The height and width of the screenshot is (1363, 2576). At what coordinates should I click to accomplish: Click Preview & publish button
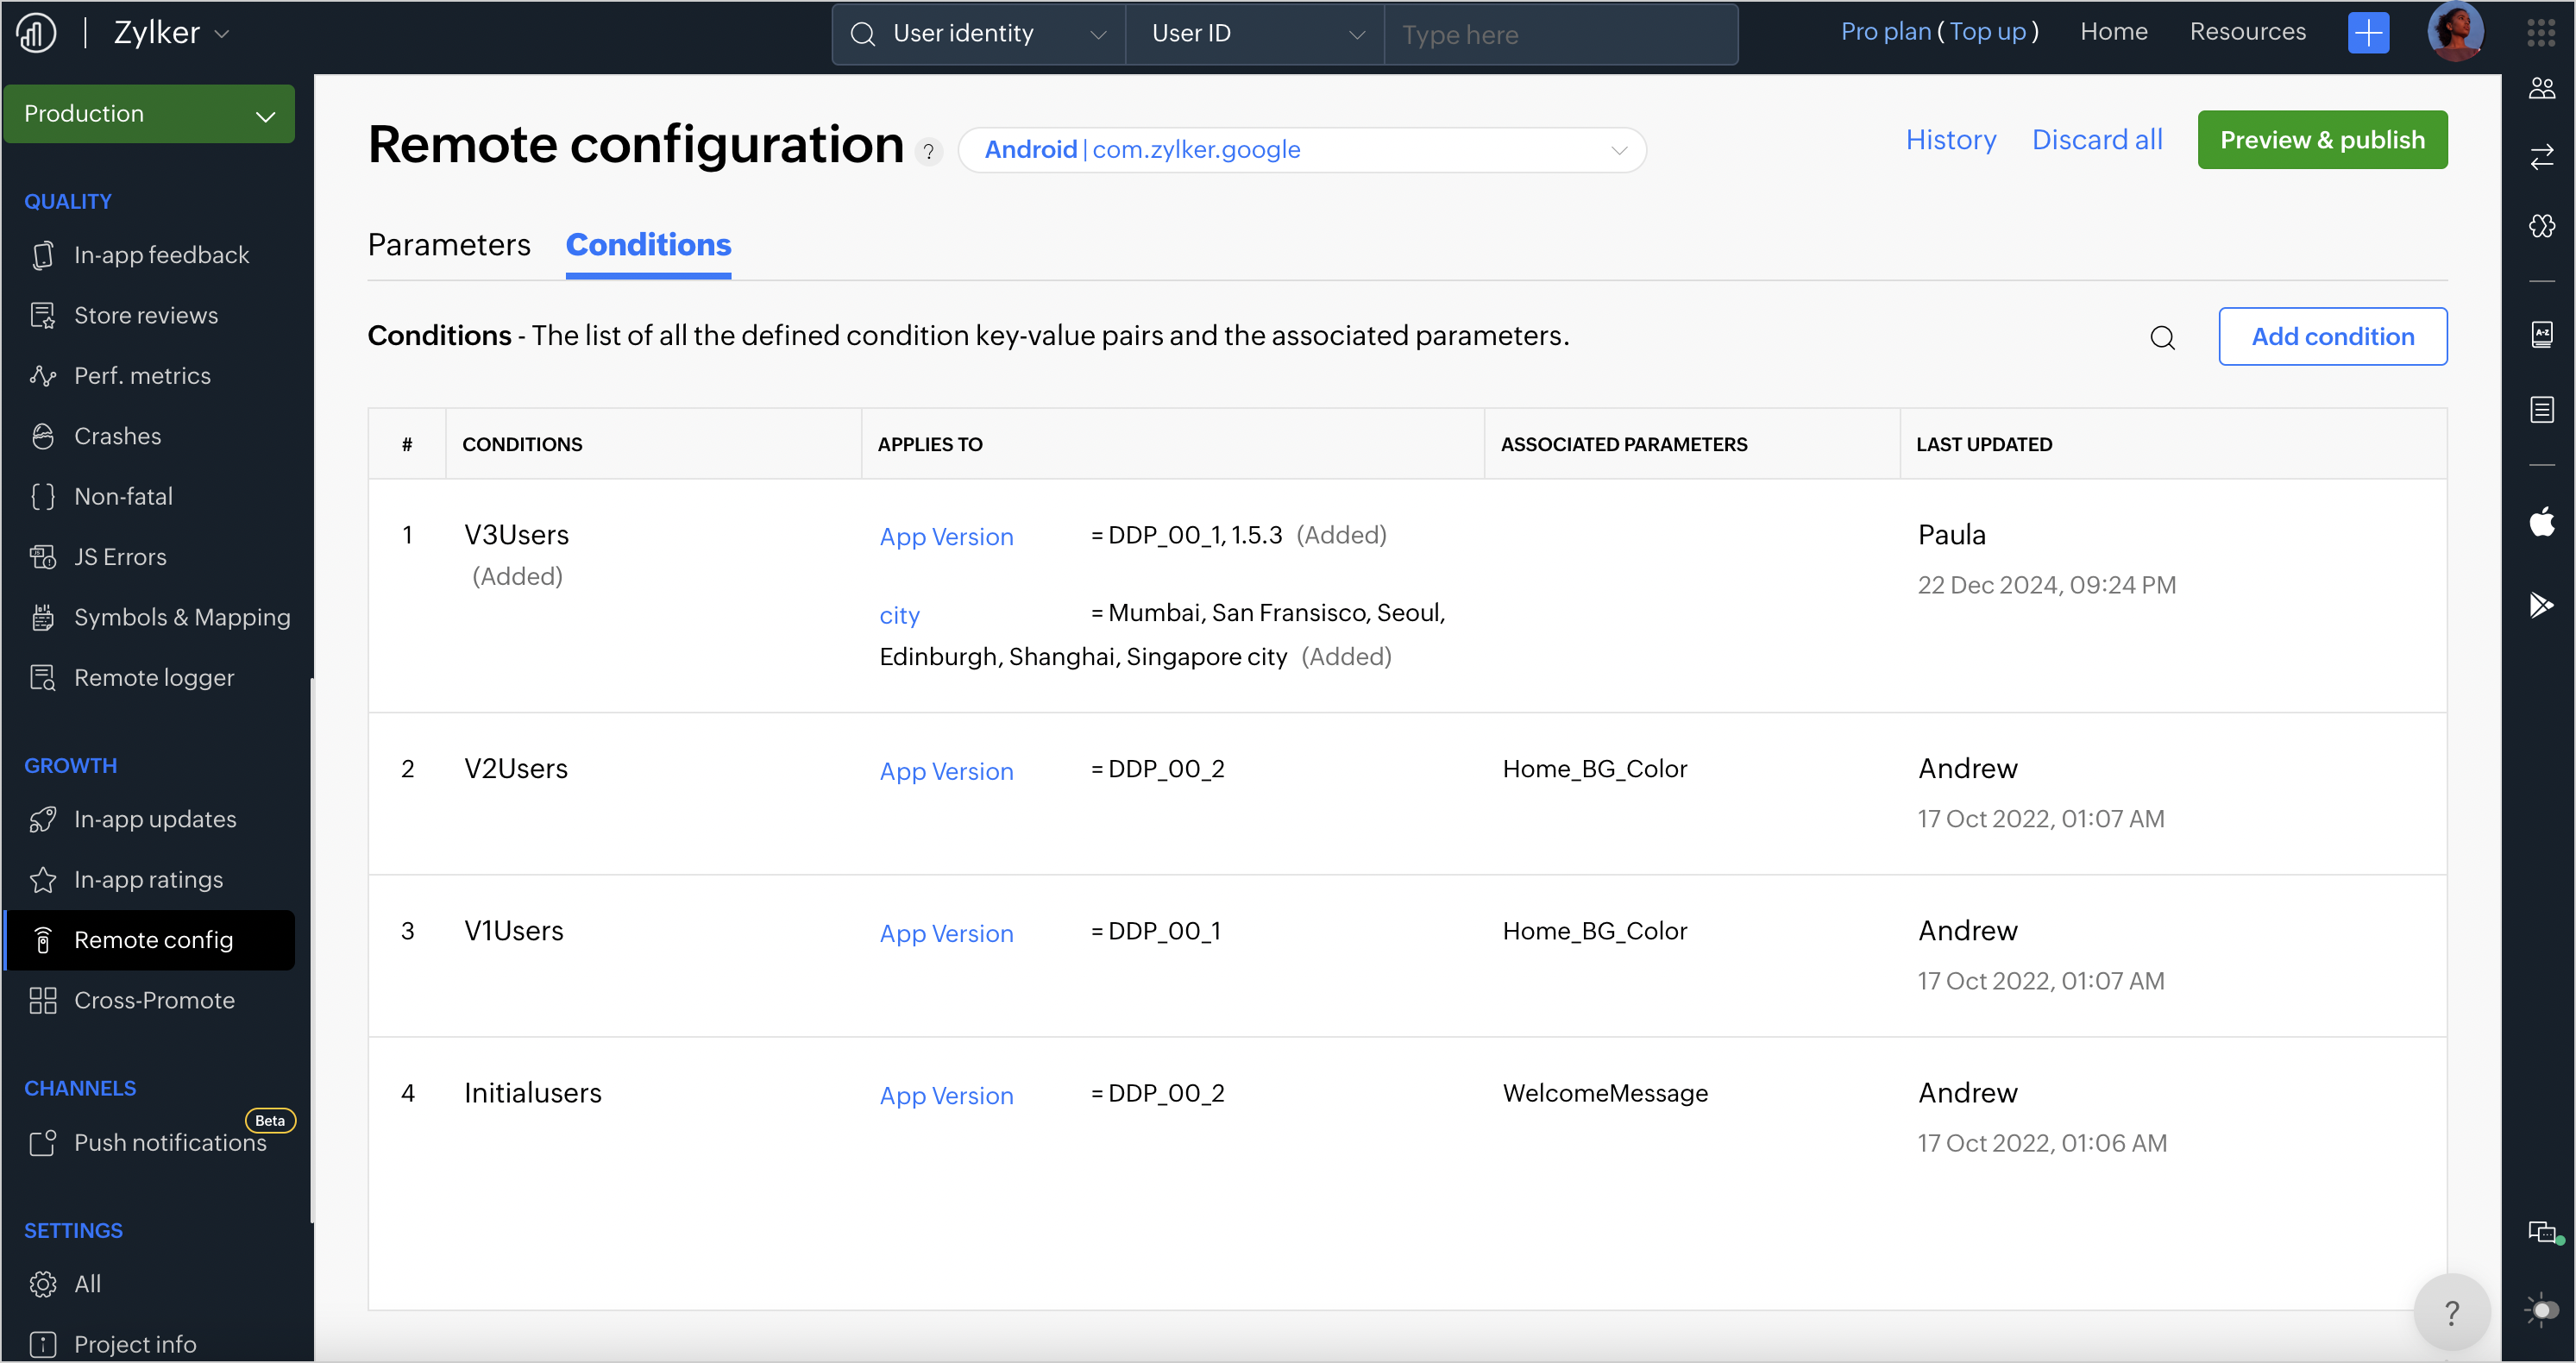click(2322, 140)
